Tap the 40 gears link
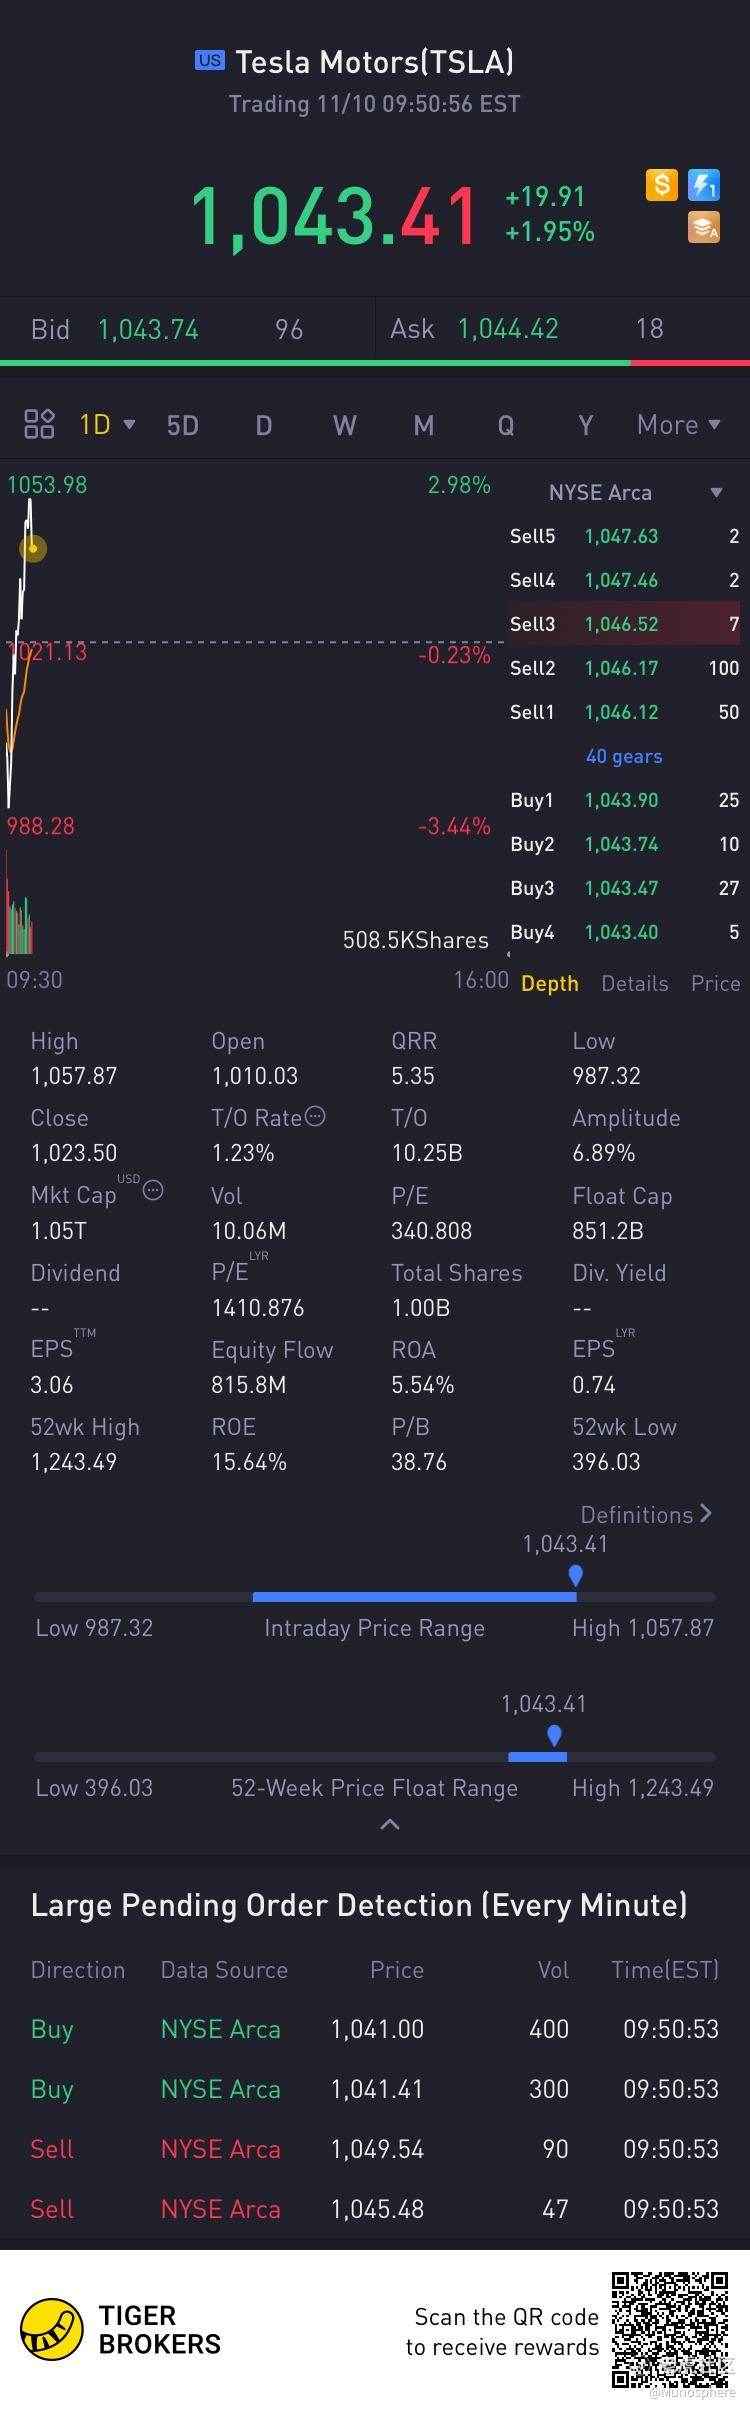This screenshot has height=2410, width=750. click(624, 756)
